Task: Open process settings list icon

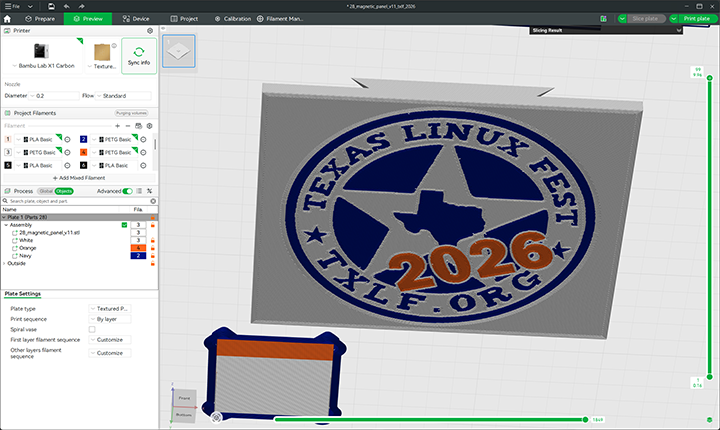Action: [139, 191]
